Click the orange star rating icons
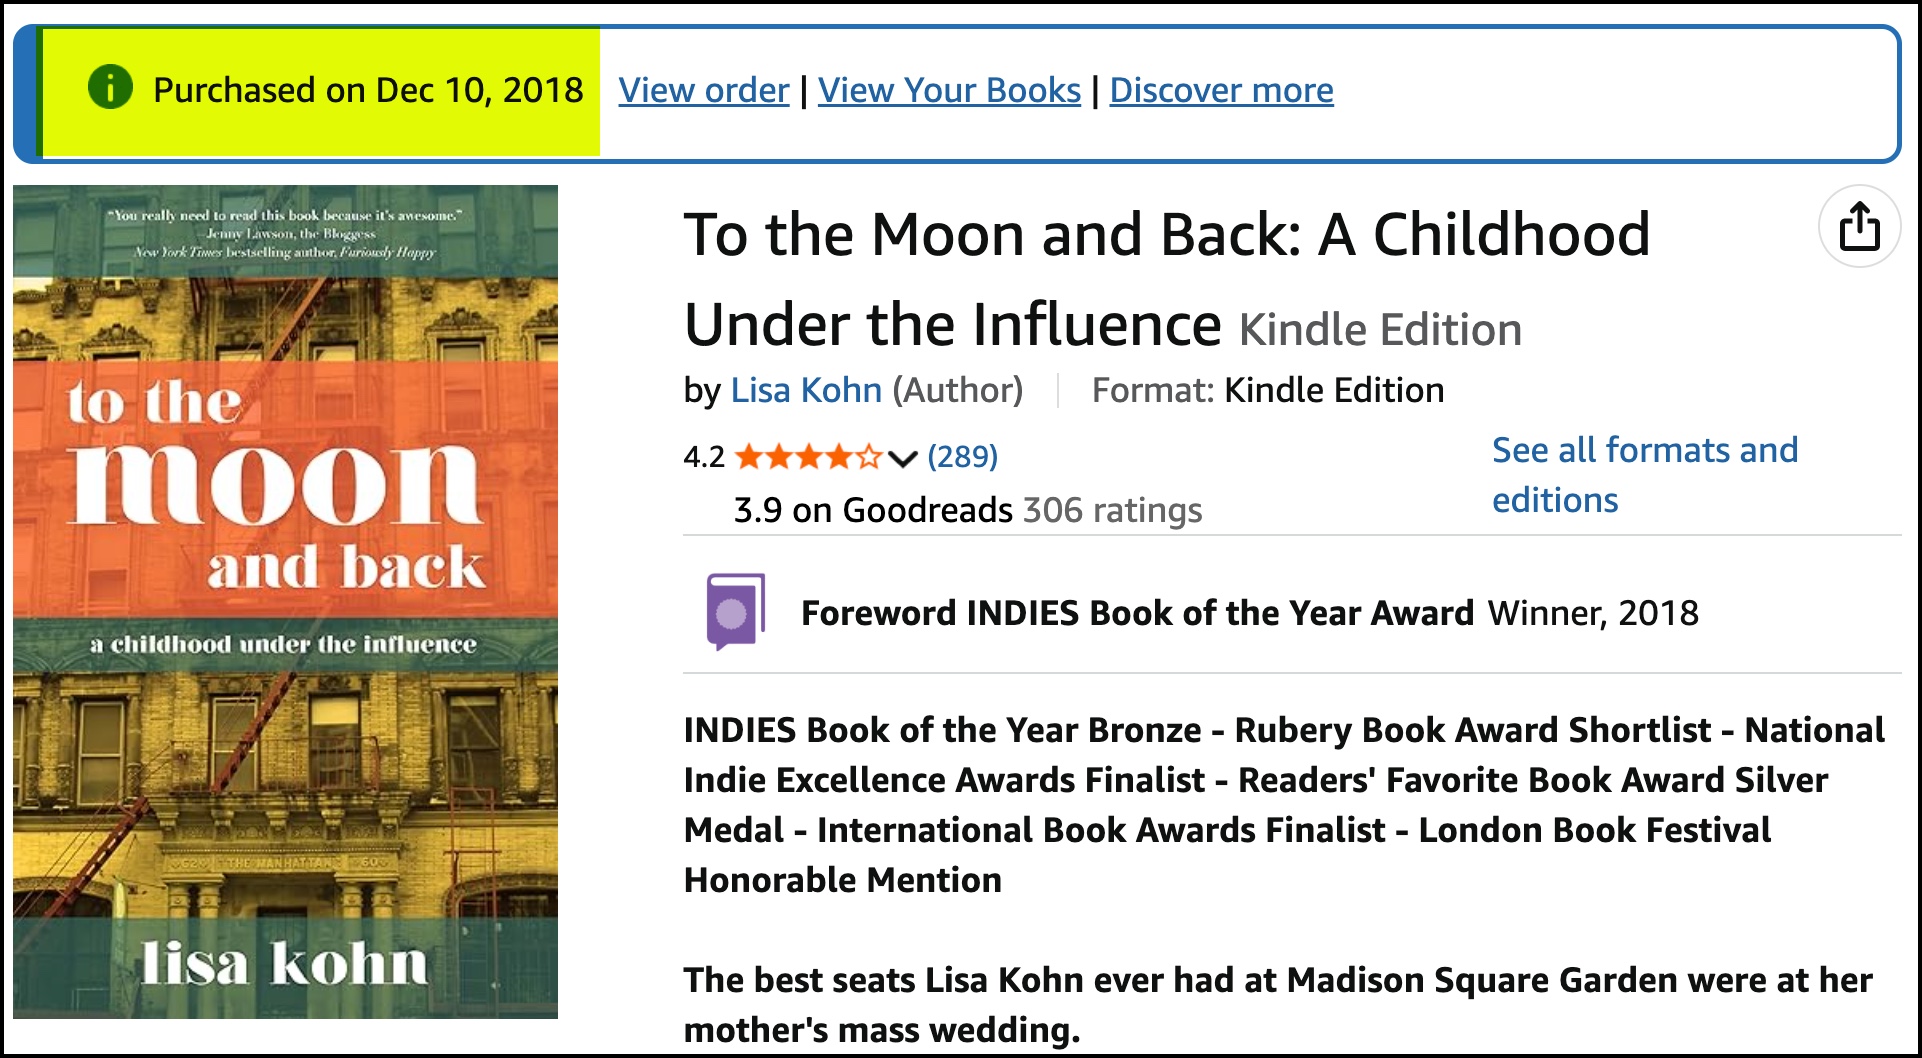 click(x=808, y=457)
